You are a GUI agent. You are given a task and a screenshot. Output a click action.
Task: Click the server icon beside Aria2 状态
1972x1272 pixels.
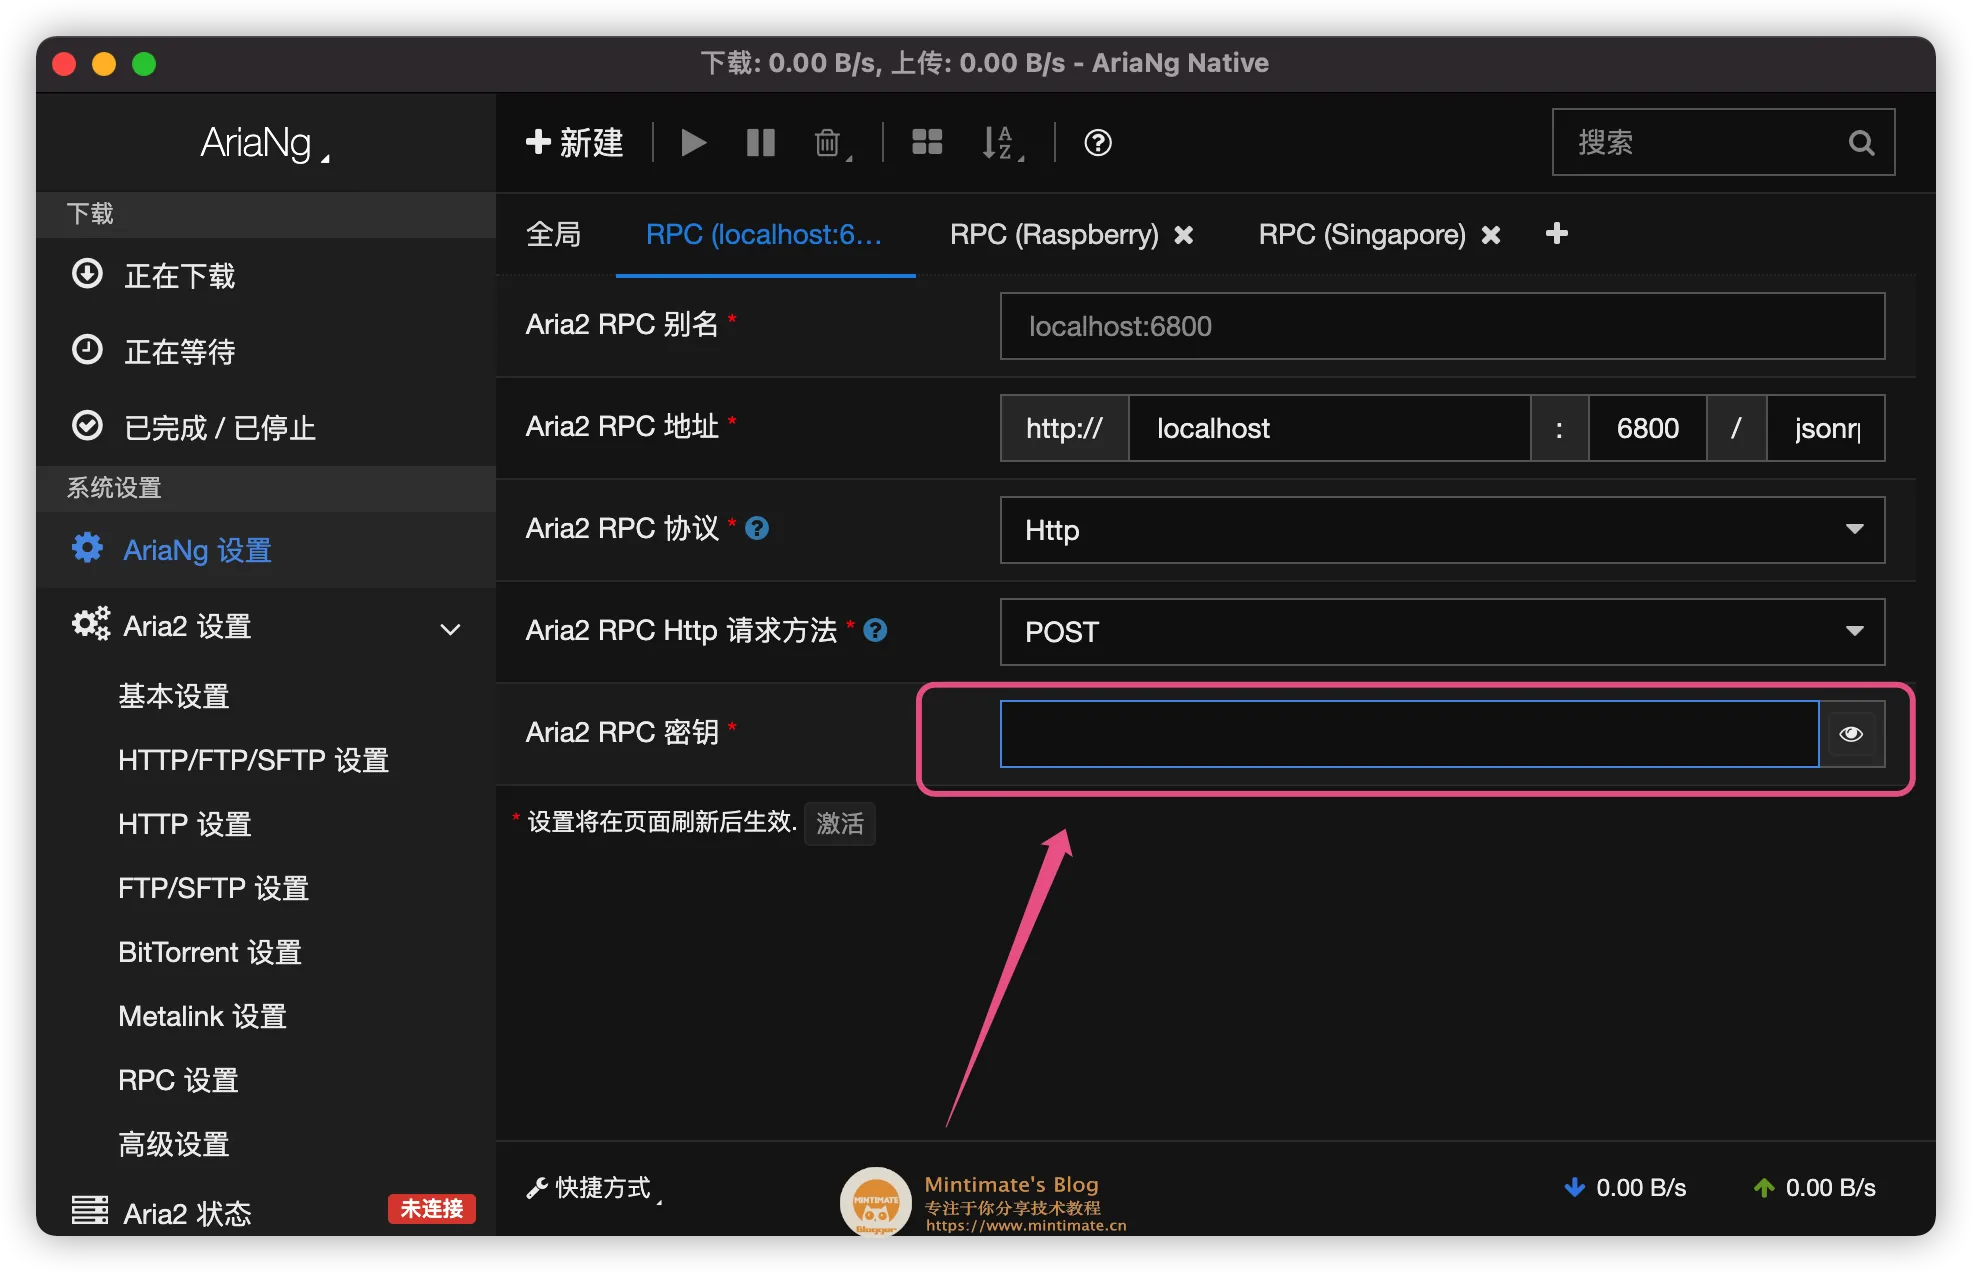(90, 1209)
